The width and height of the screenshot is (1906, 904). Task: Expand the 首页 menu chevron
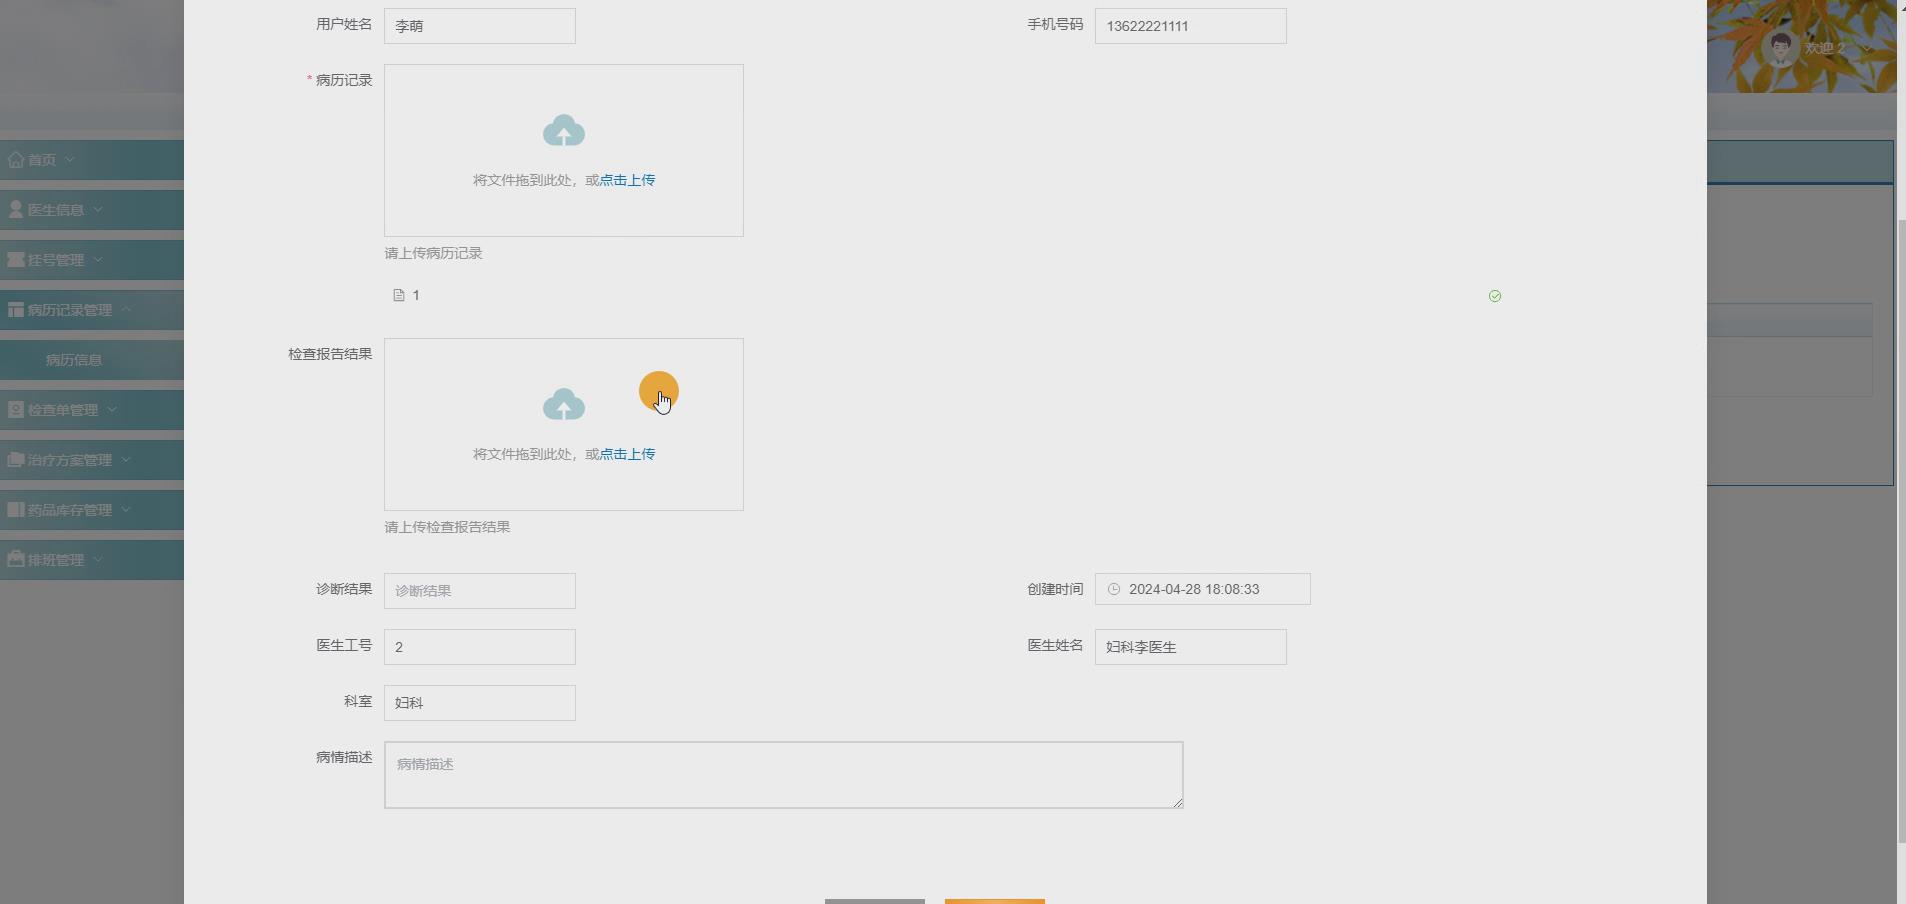(70, 160)
